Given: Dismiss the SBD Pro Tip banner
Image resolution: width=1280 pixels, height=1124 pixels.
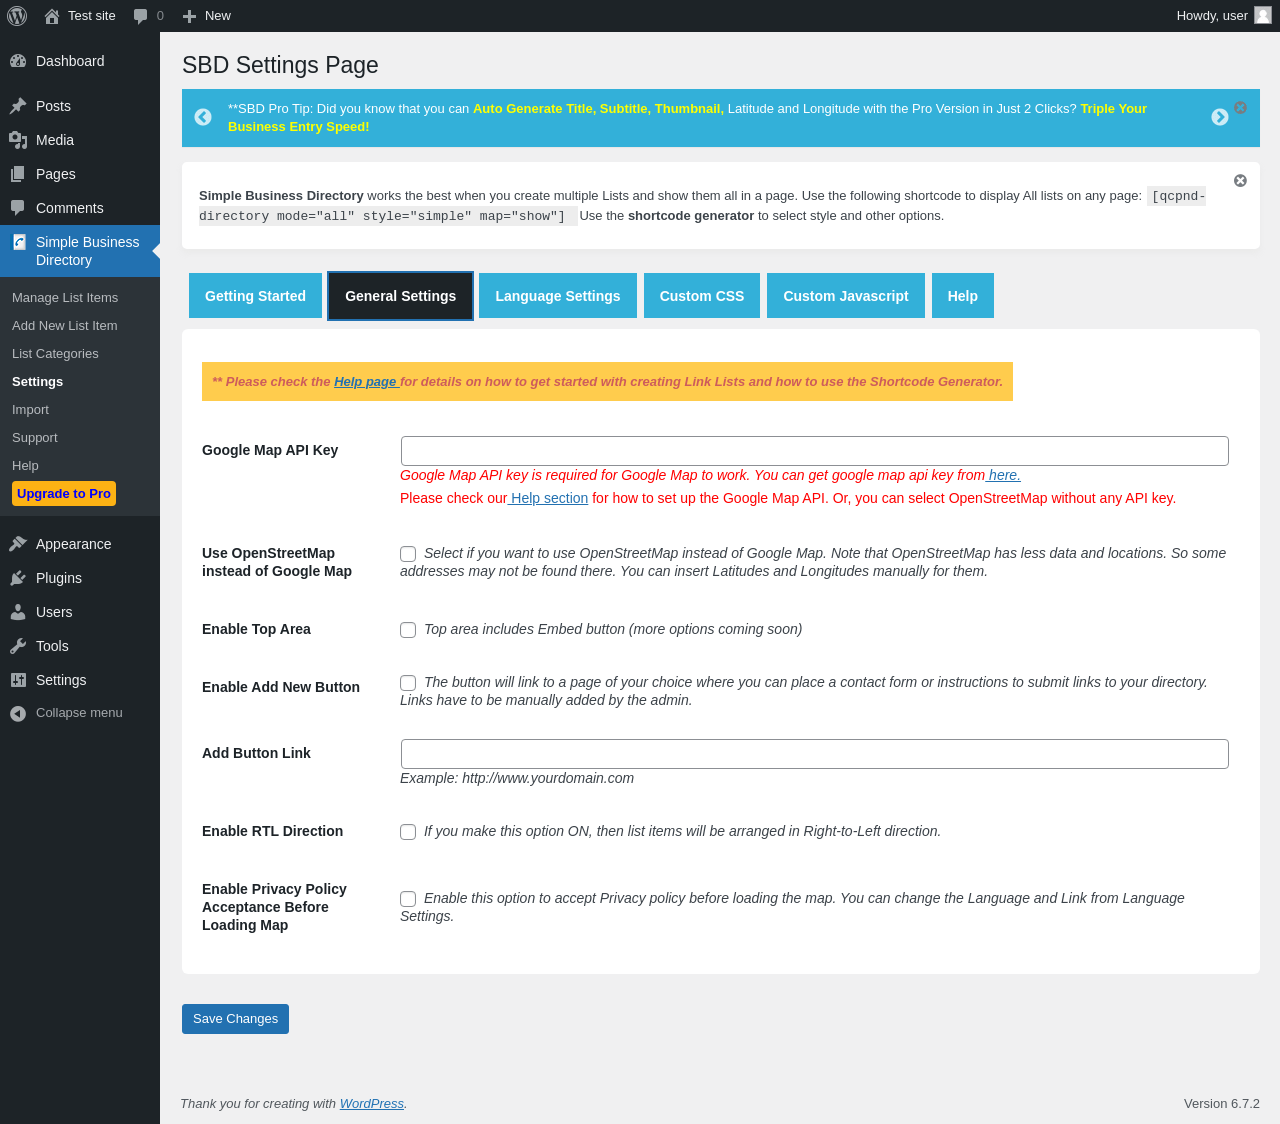Looking at the screenshot, I should 1240,108.
